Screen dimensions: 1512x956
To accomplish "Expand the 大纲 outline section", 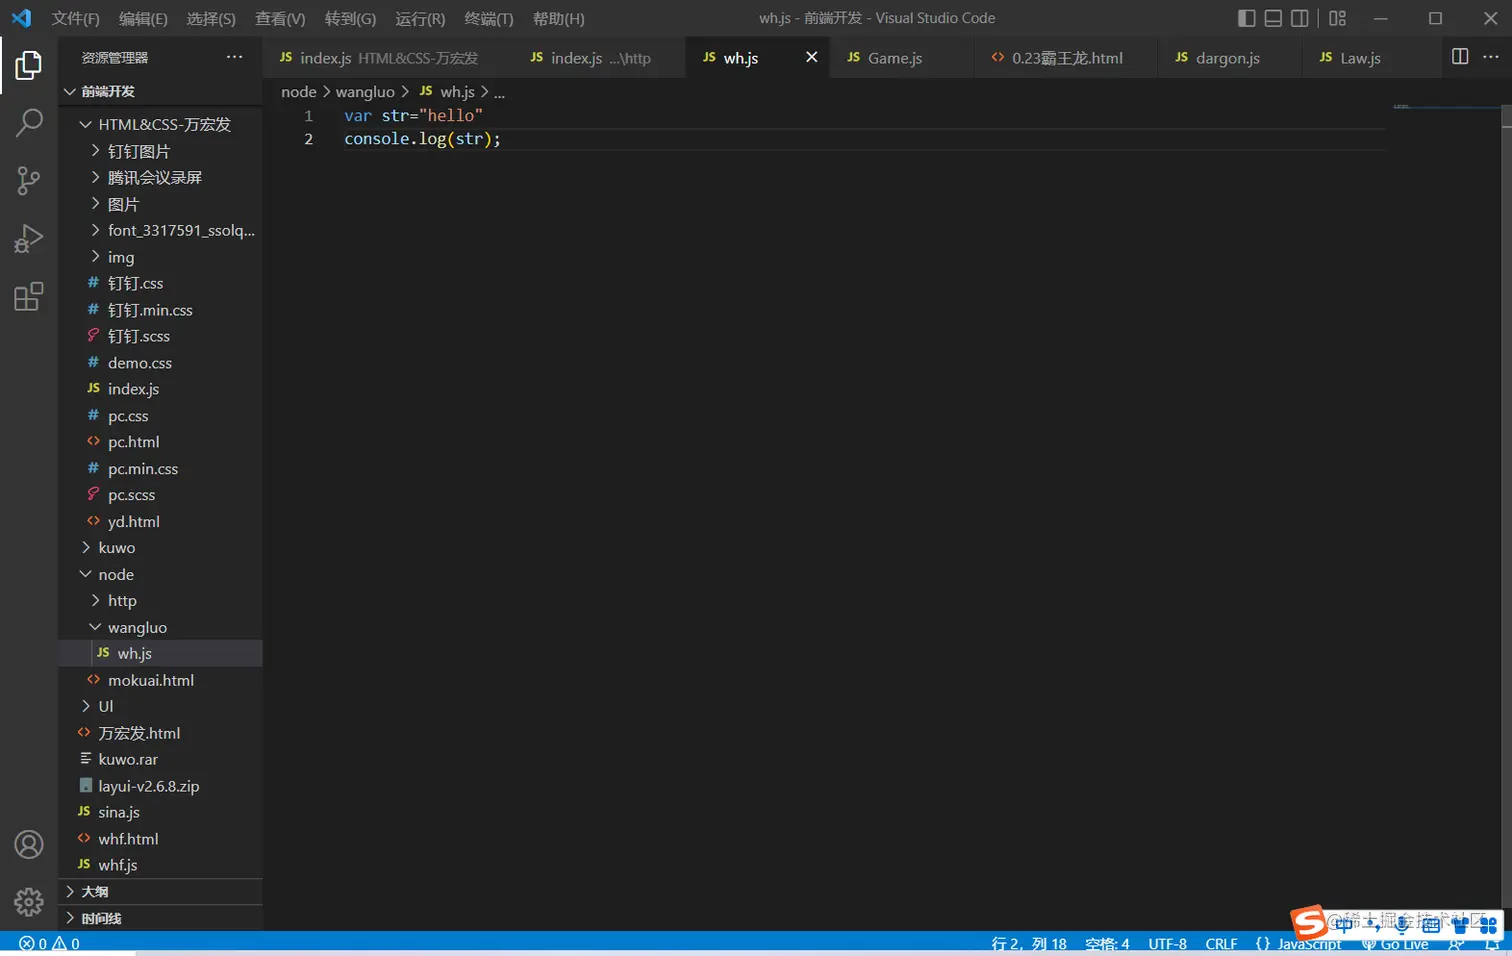I will pyautogui.click(x=160, y=891).
